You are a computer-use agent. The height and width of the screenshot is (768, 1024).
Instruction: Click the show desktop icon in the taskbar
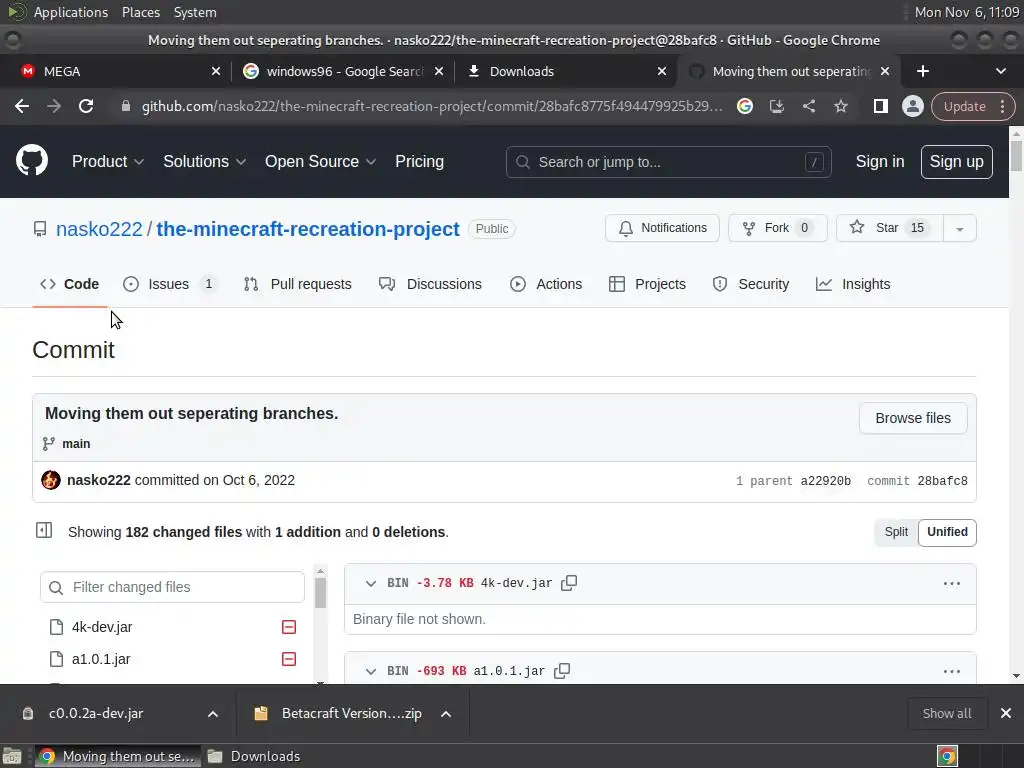pyautogui.click(x=12, y=756)
